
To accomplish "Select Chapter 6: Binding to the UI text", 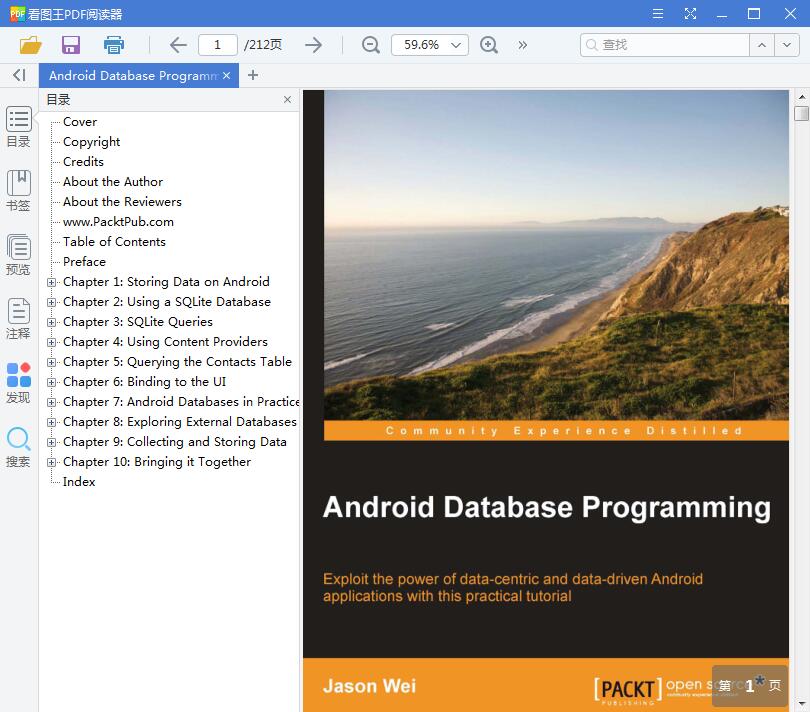I will (x=145, y=382).
